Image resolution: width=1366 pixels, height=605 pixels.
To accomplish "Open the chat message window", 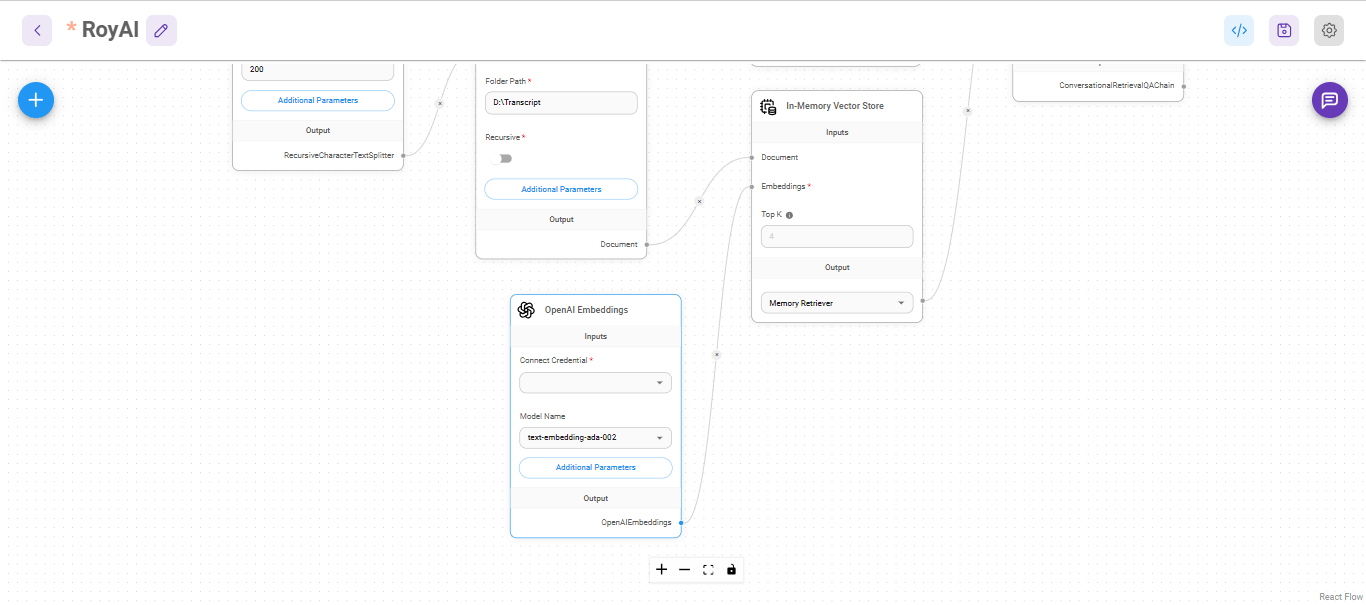I will pos(1329,100).
